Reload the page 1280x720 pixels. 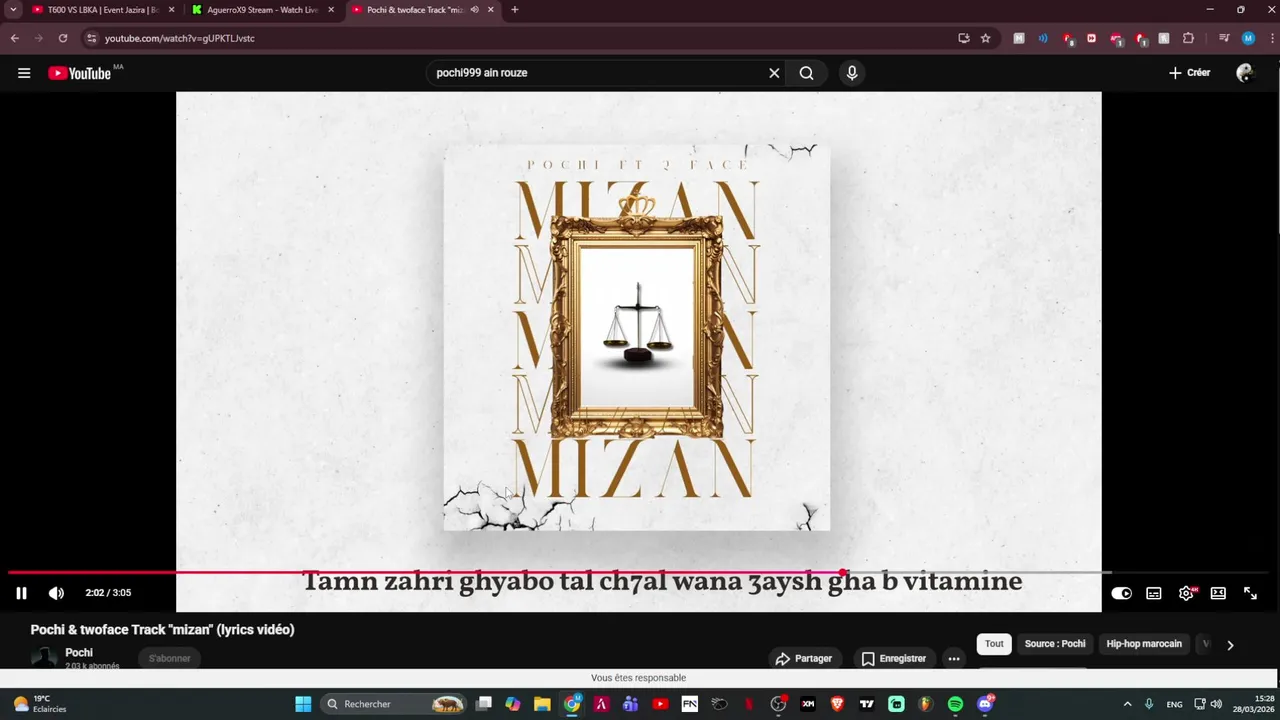[x=62, y=38]
